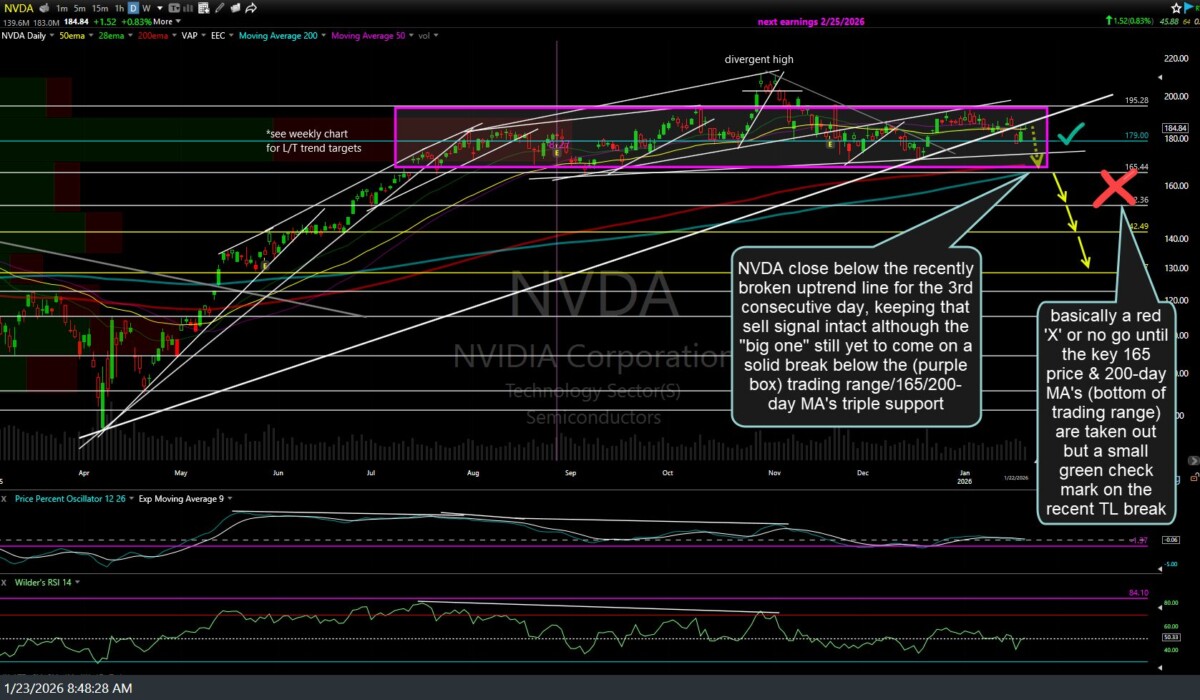Screen dimensions: 1200x700
Task: Select the pencil drawing tool icon
Action: pos(218,8)
